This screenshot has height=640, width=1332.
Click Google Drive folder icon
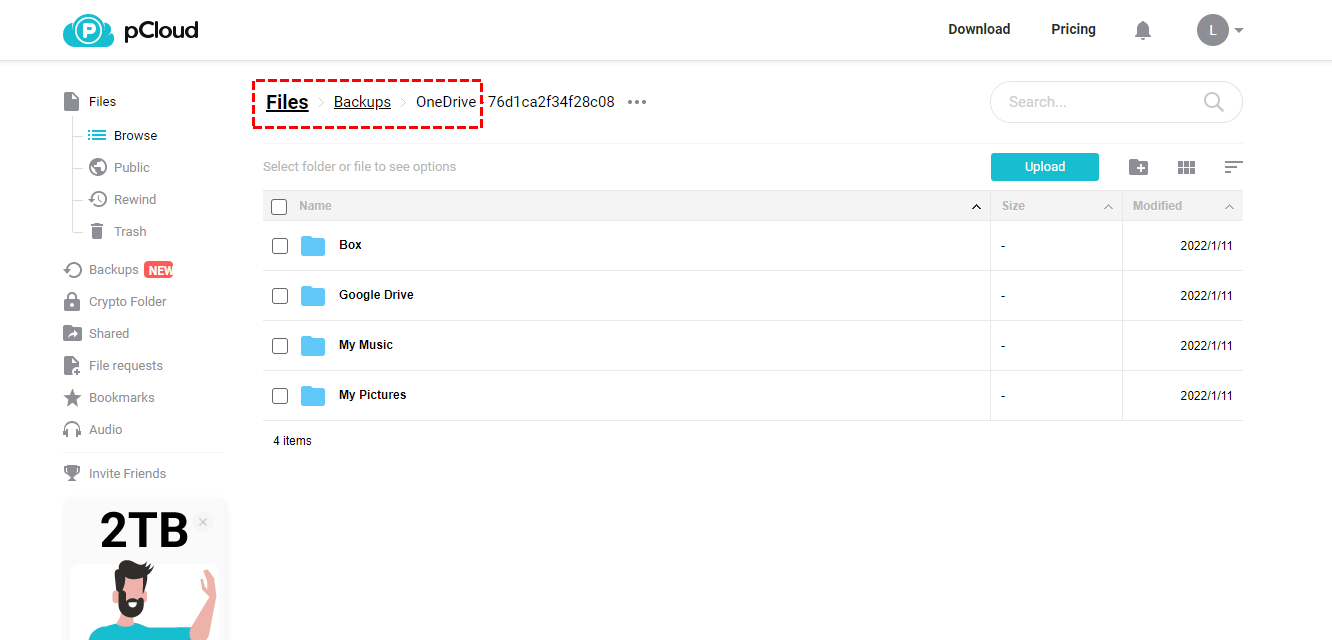point(313,296)
